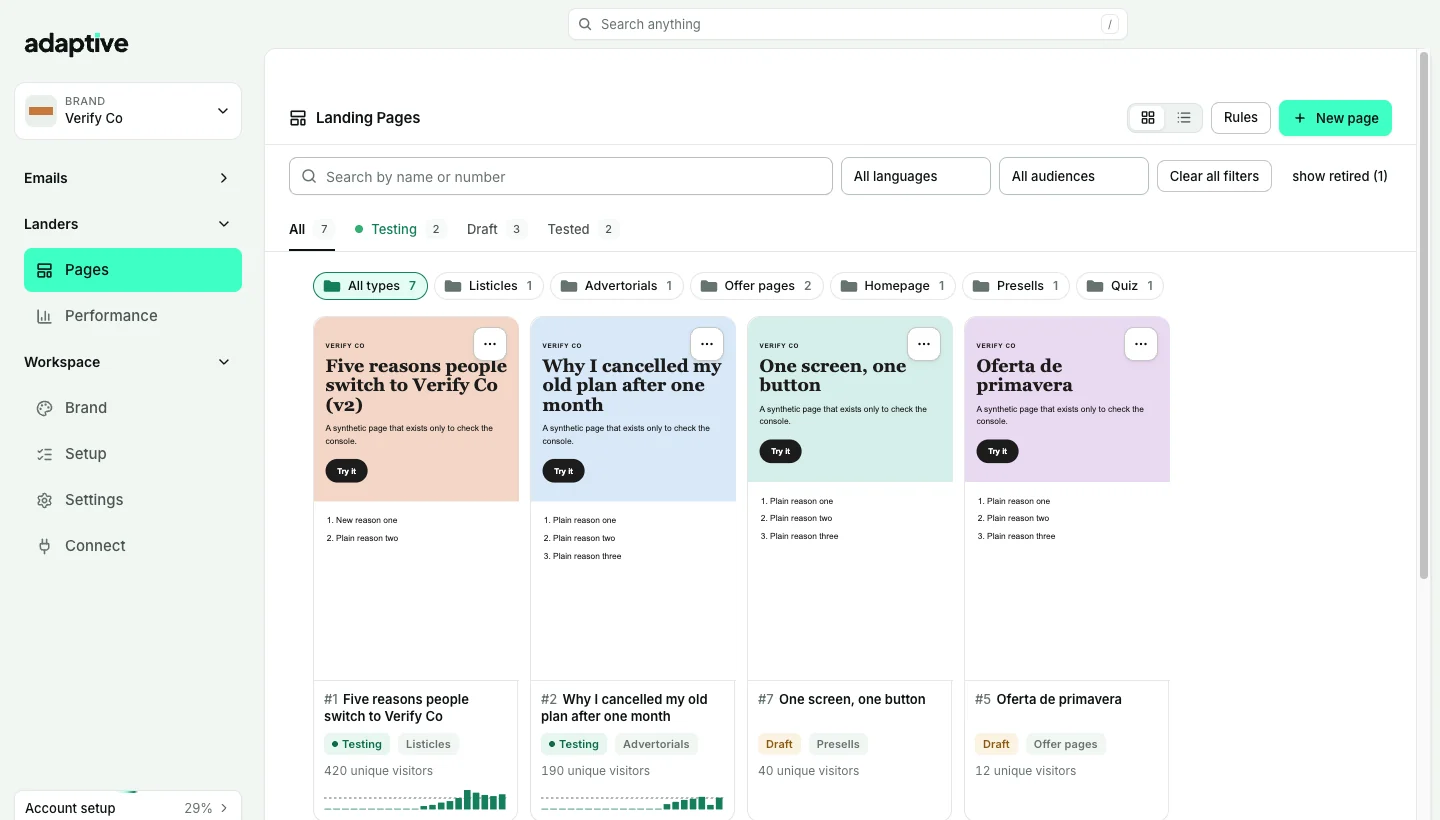Viewport: 1440px width, 820px height.
Task: Expand the Emails section
Action: (x=128, y=178)
